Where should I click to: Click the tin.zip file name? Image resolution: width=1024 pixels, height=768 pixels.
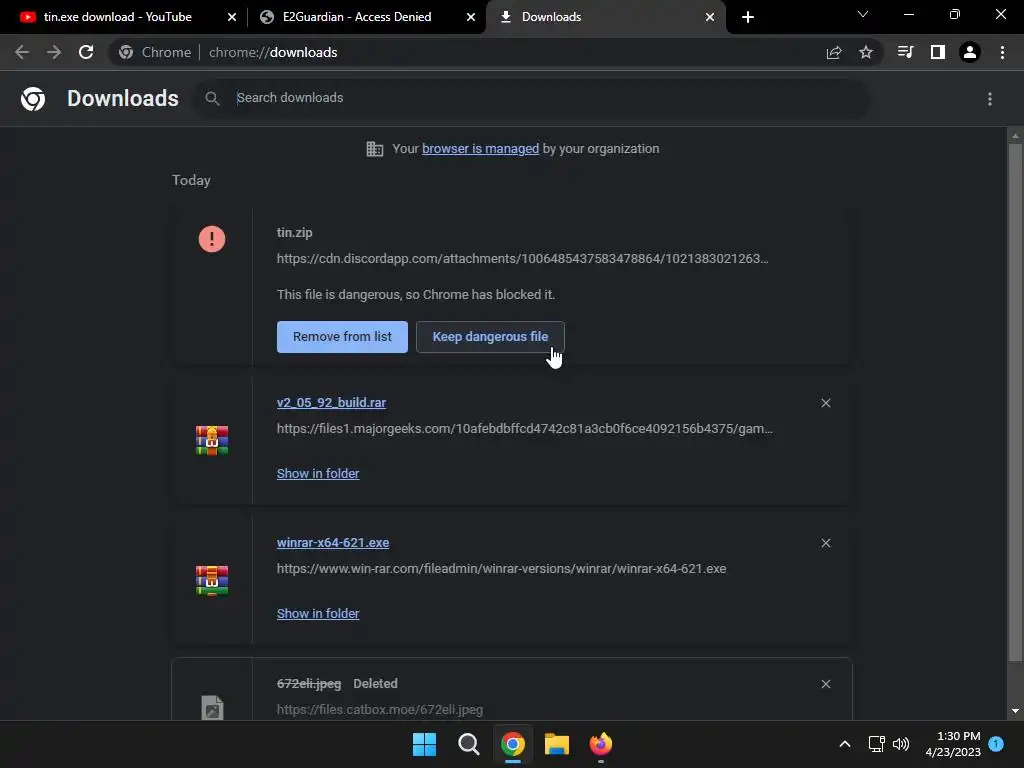295,232
